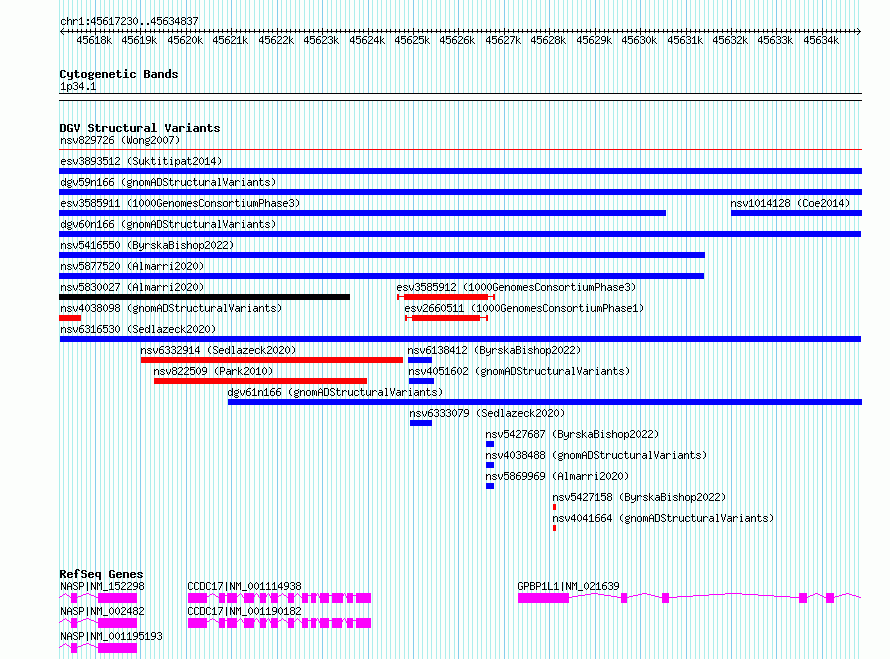Click nsv5416550 (ByrskaBishop2022) label

tap(147, 245)
